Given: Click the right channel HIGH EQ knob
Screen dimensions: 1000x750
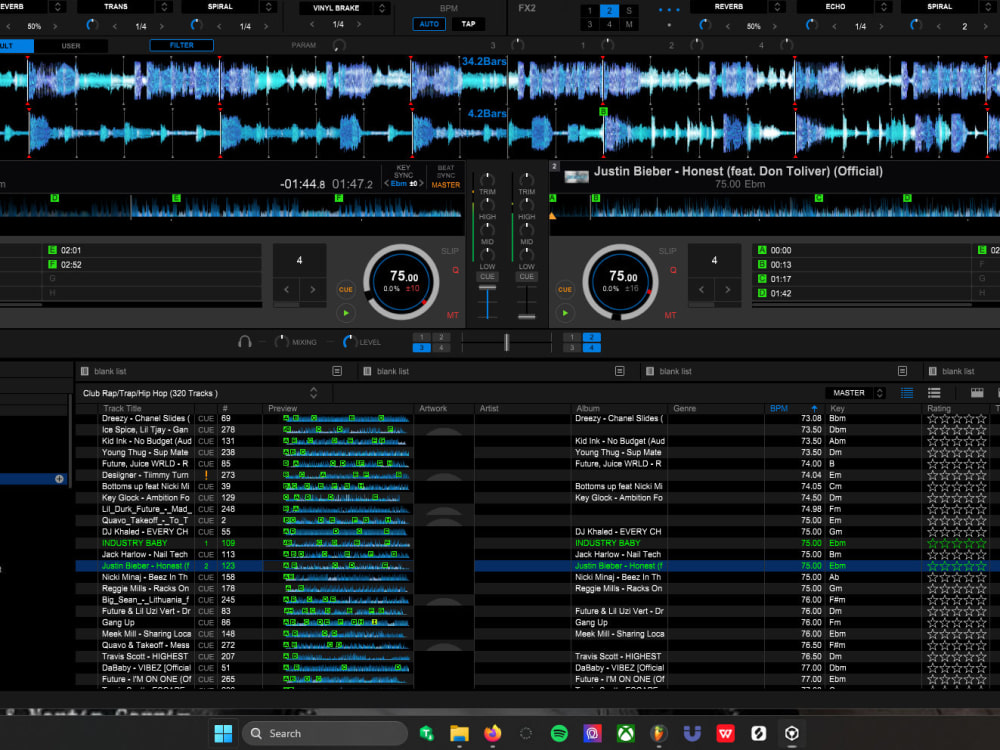Looking at the screenshot, I should [526, 205].
